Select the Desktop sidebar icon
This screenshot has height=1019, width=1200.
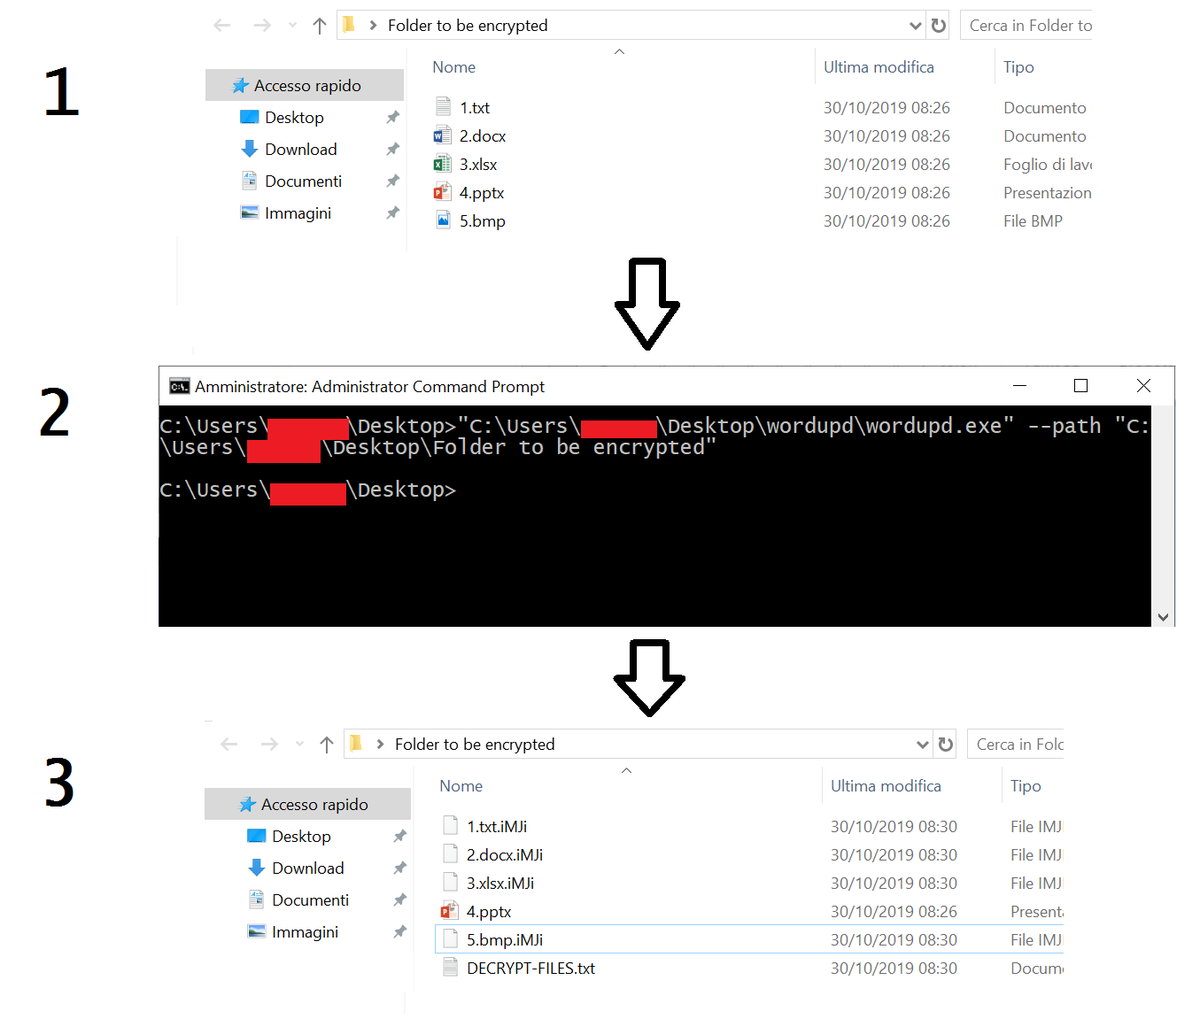click(251, 117)
